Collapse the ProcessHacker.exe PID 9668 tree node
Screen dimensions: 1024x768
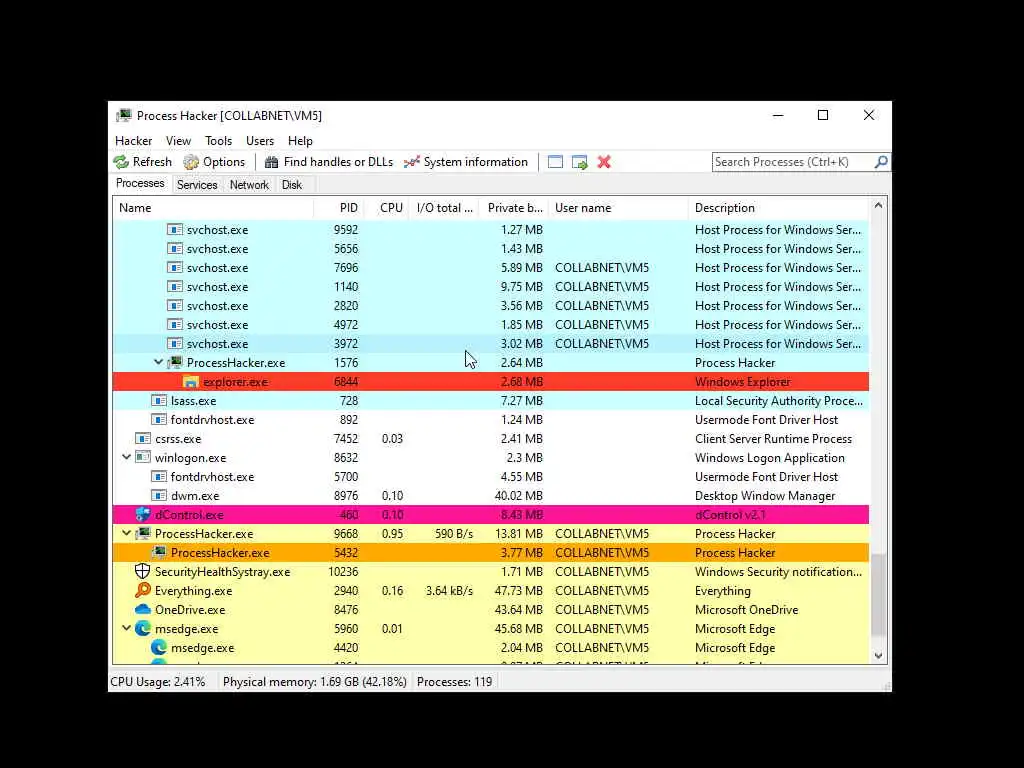coord(127,533)
